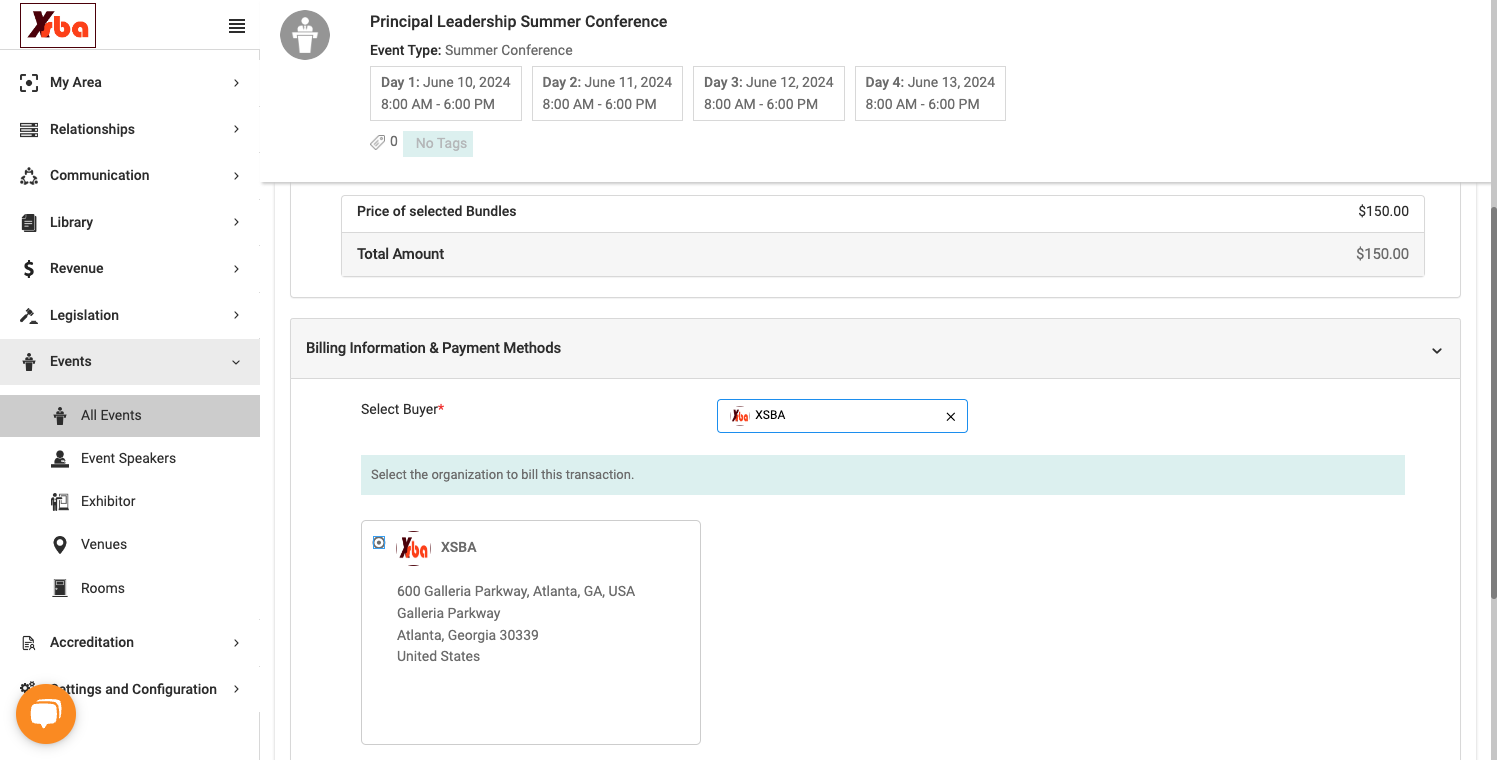1497x760 pixels.
Task: Click the Venues location pin icon
Action: (60, 544)
